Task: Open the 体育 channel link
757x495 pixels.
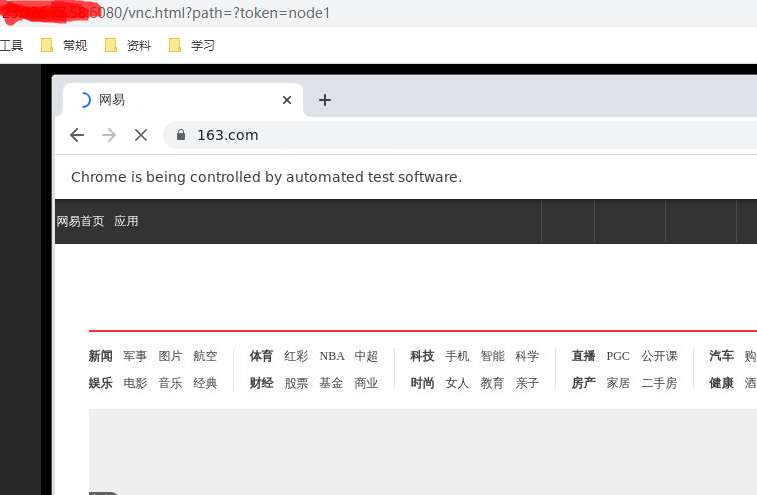Action: pyautogui.click(x=261, y=356)
